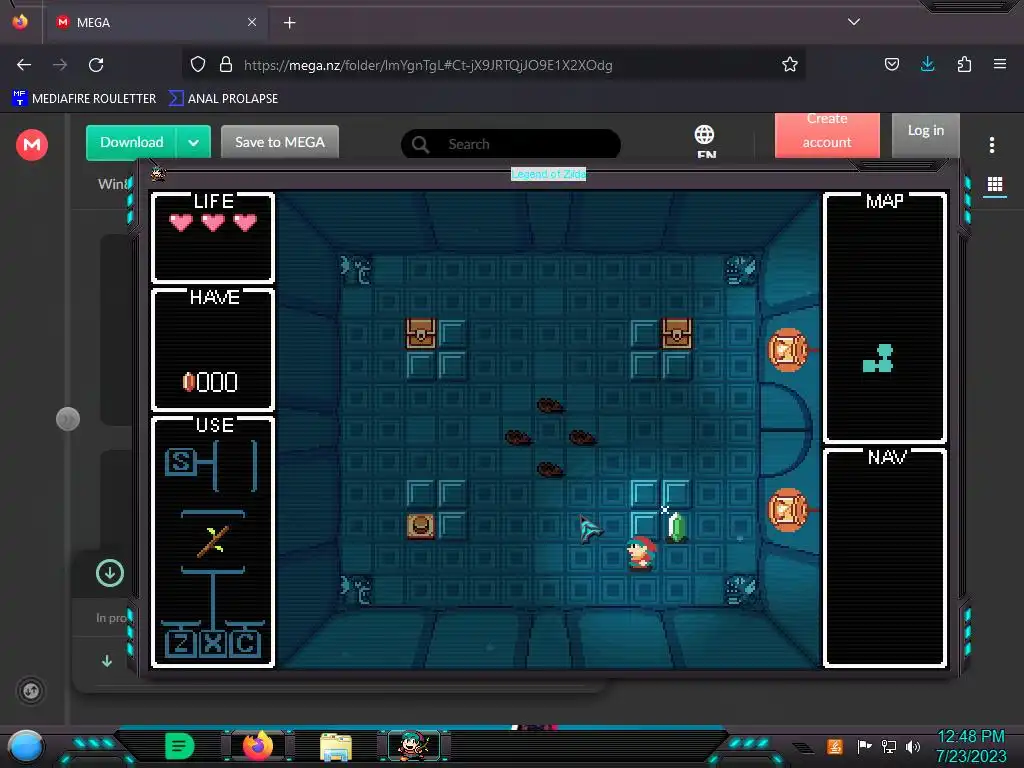The image size is (1024, 768).
Task: Switch to the game taskbar icon
Action: 413,745
